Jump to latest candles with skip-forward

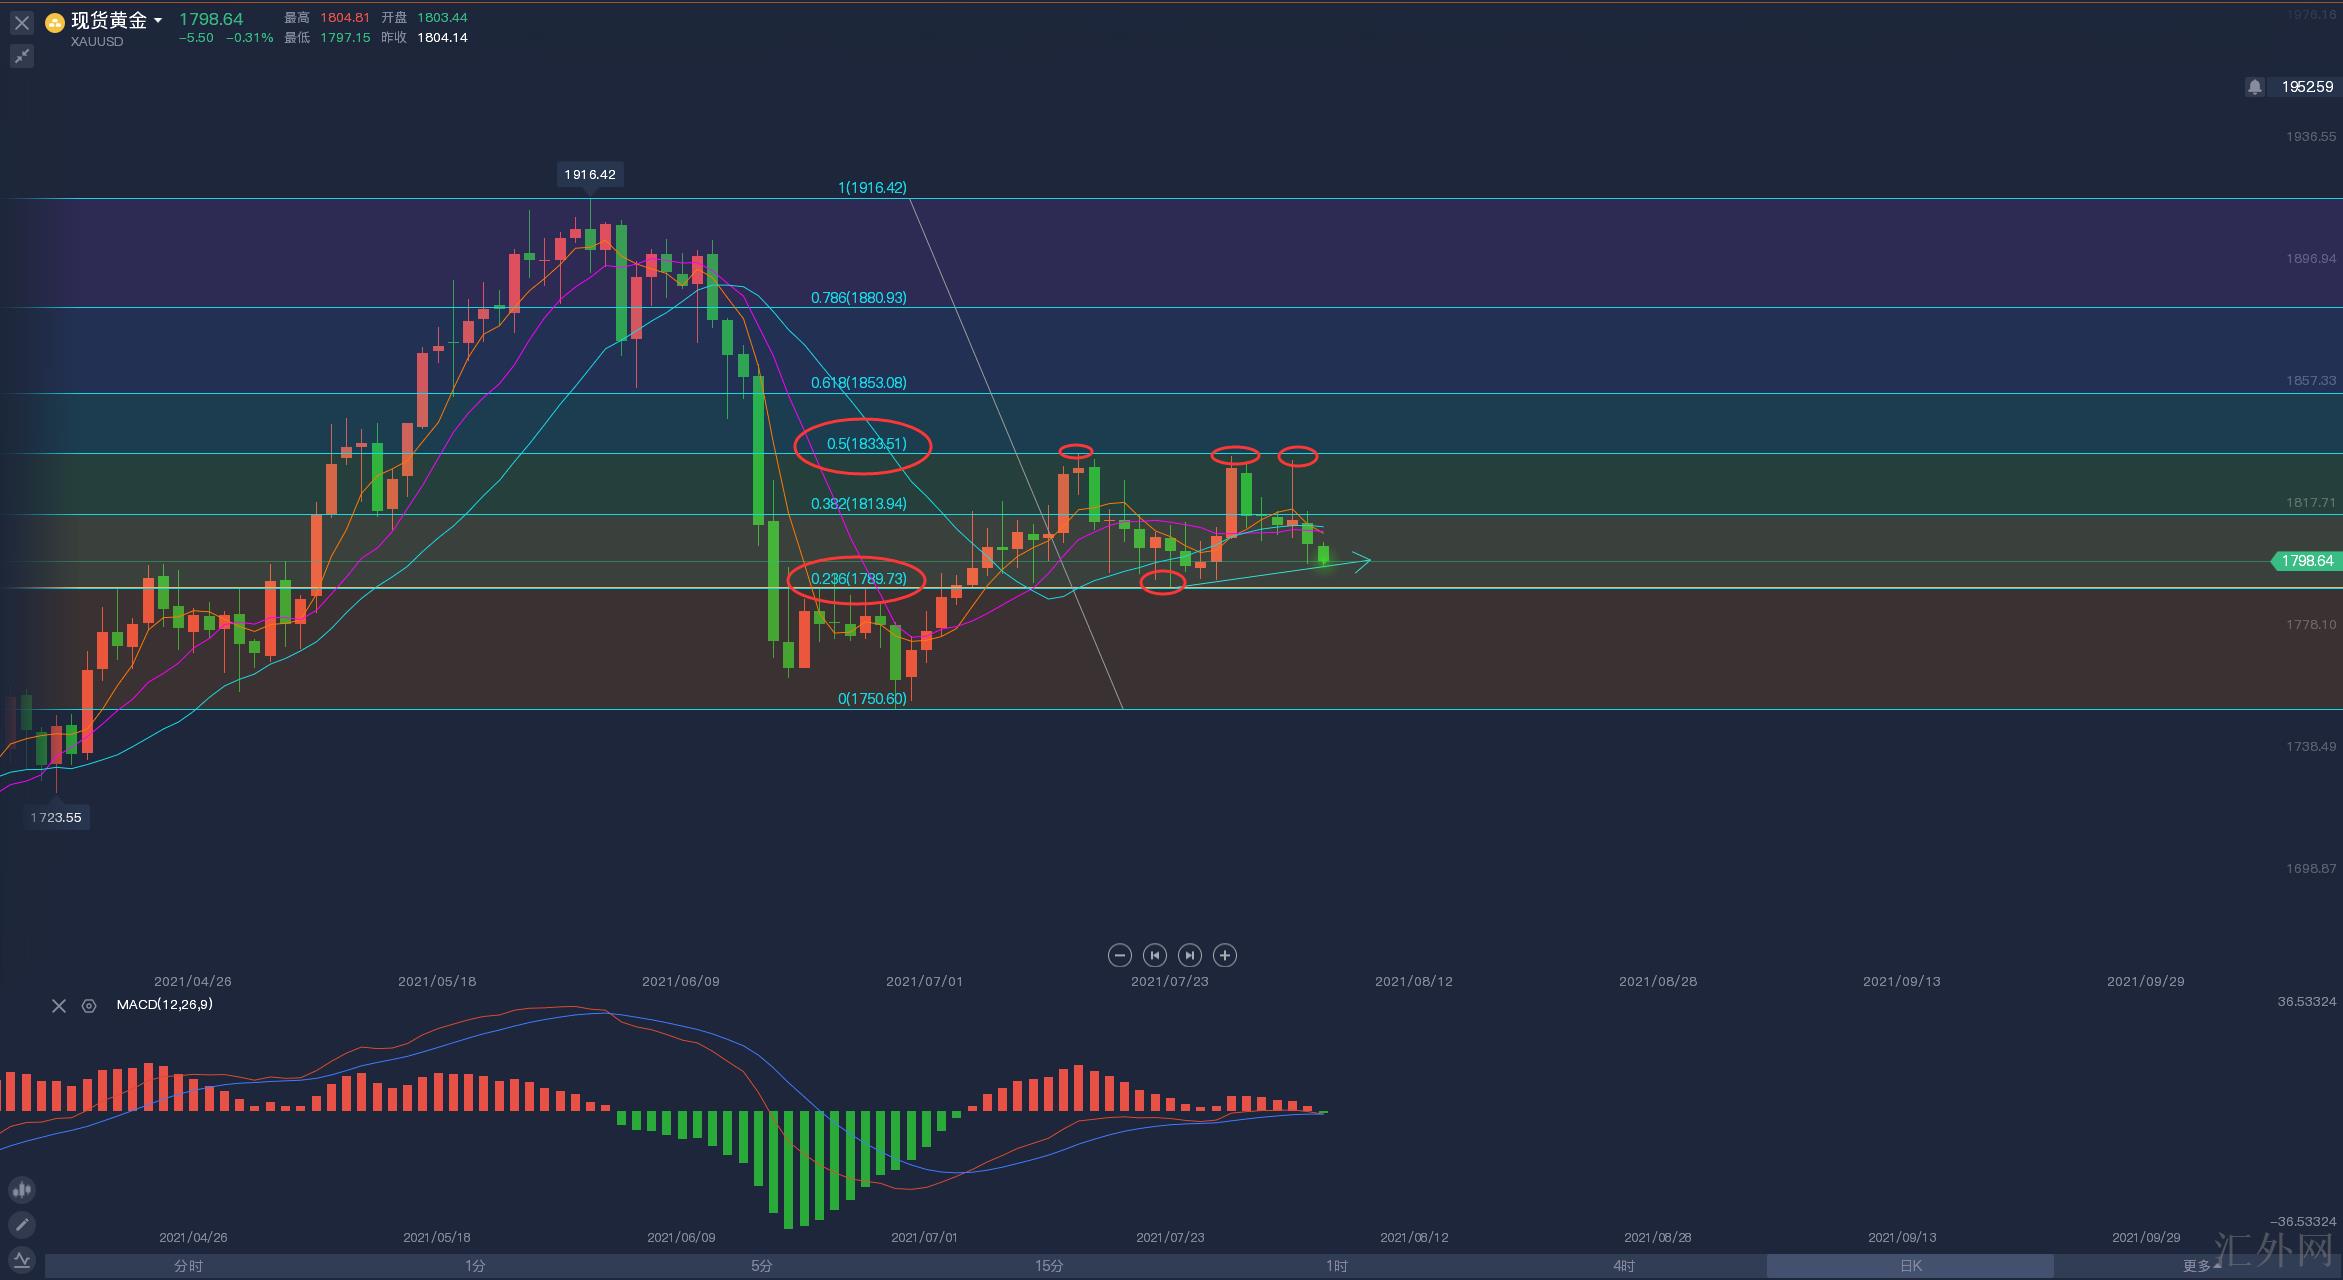(x=1189, y=955)
